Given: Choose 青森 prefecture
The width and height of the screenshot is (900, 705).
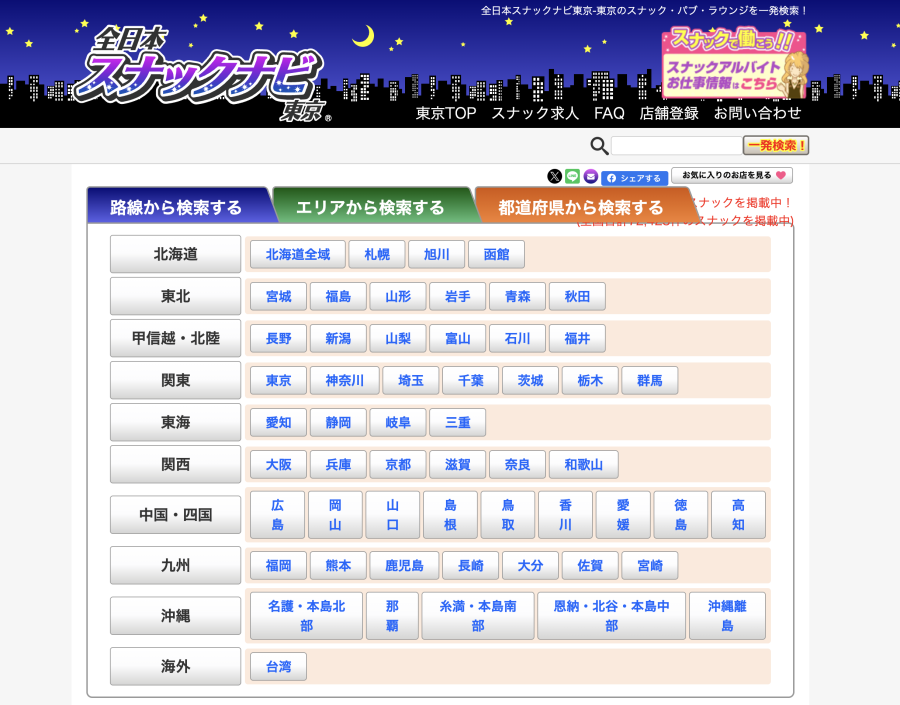Looking at the screenshot, I should 517,296.
